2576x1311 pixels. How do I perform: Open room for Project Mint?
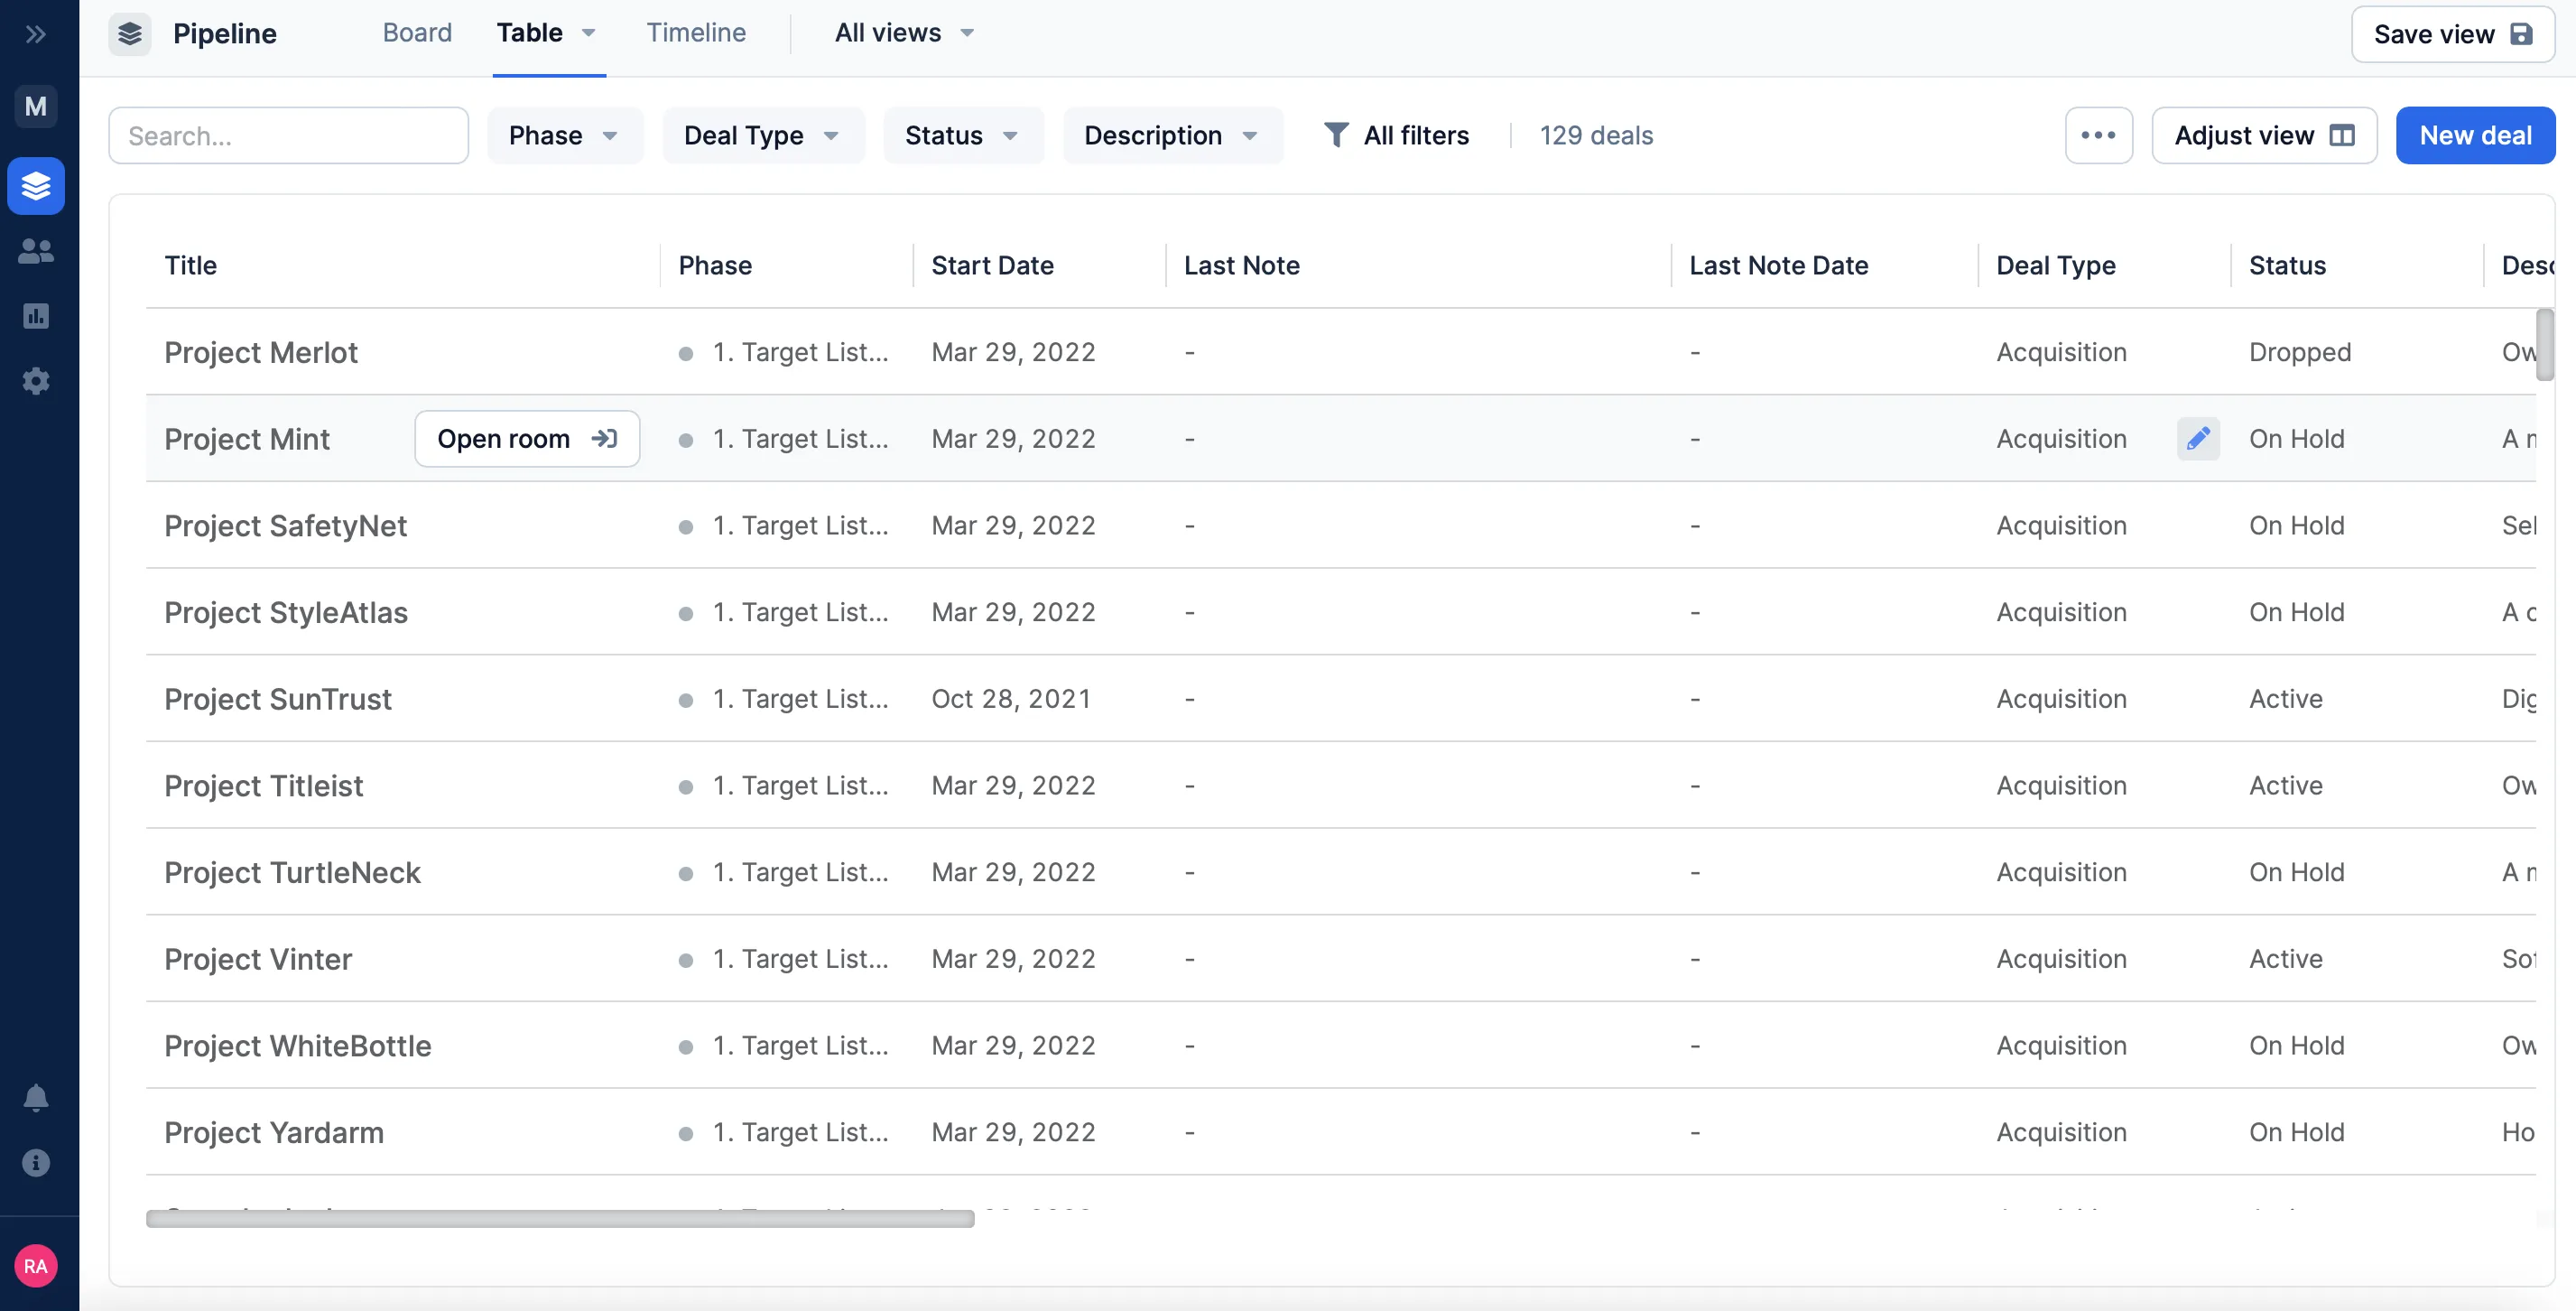click(x=526, y=438)
